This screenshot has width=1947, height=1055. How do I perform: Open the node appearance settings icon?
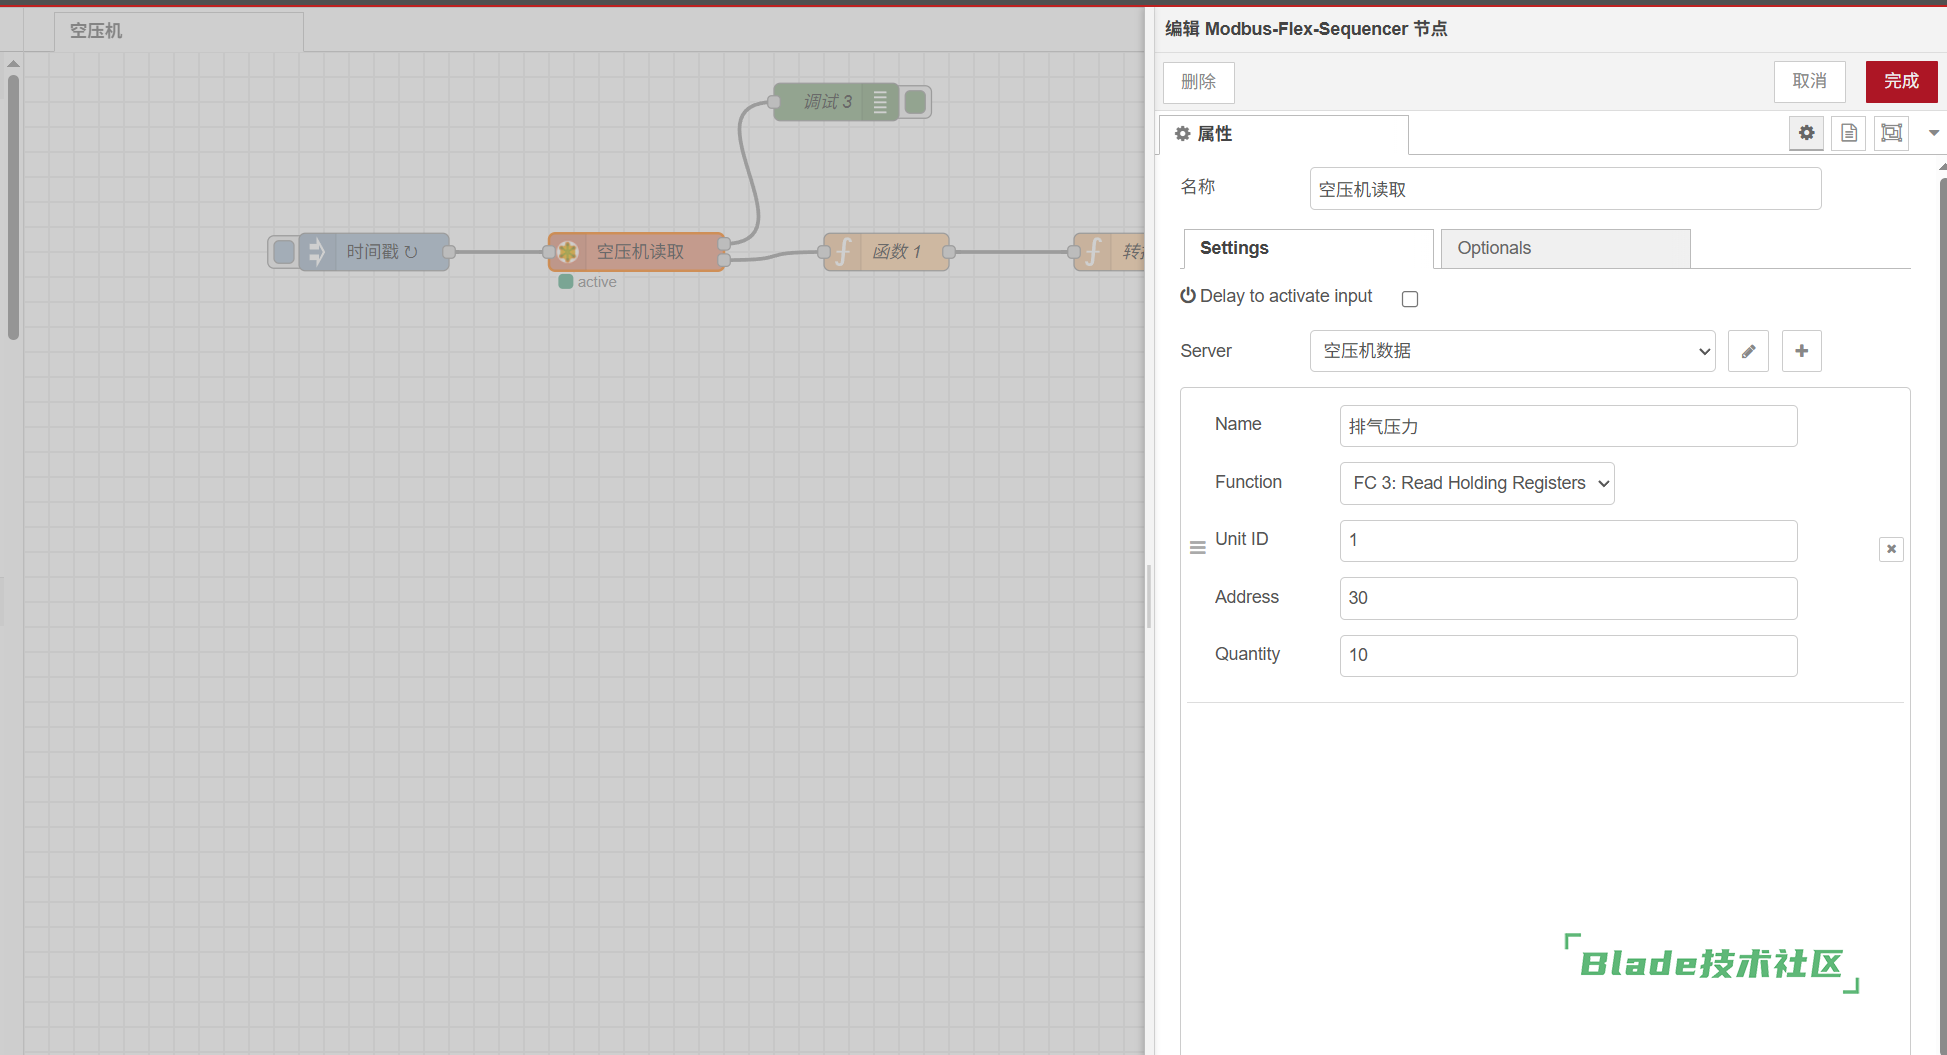[x=1891, y=133]
